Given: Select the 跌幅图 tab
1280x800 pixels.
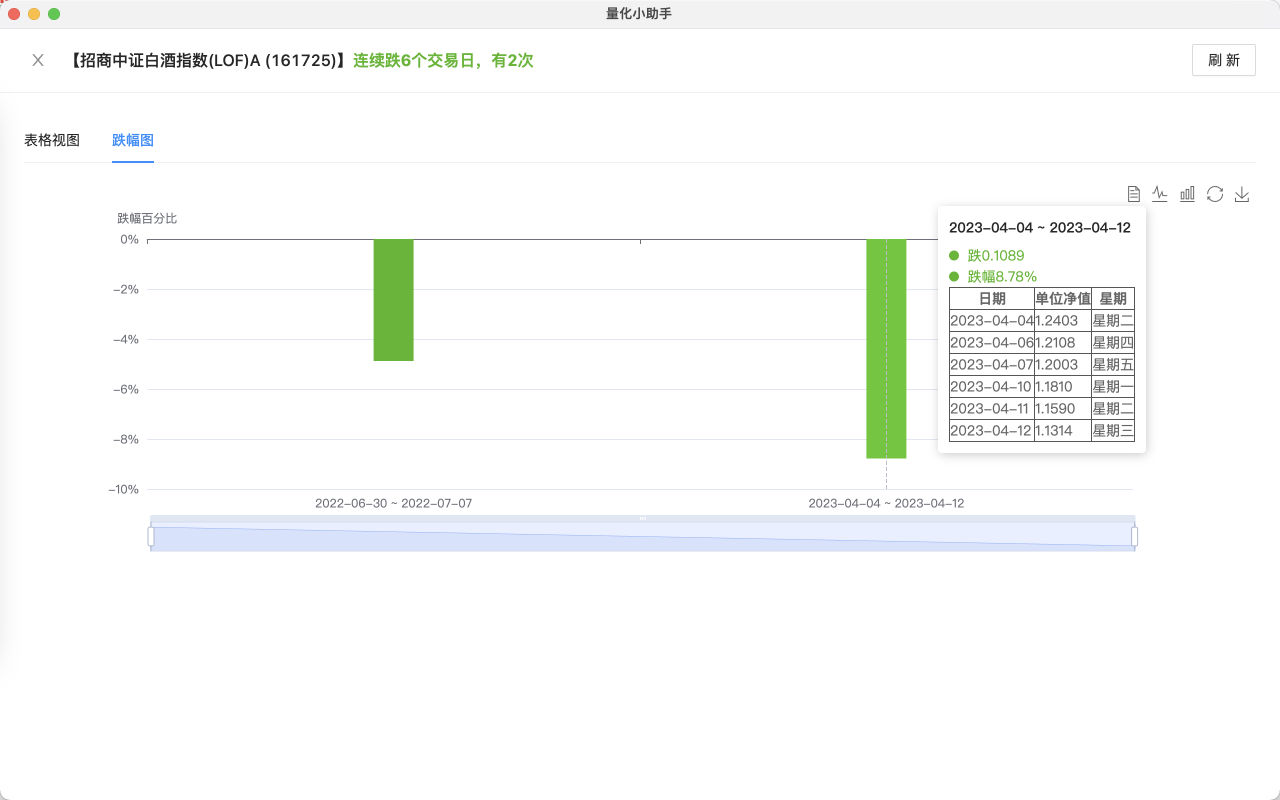Looking at the screenshot, I should [133, 140].
